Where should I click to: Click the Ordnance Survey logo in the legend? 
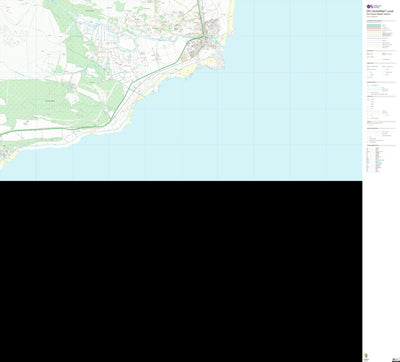coord(373,6)
